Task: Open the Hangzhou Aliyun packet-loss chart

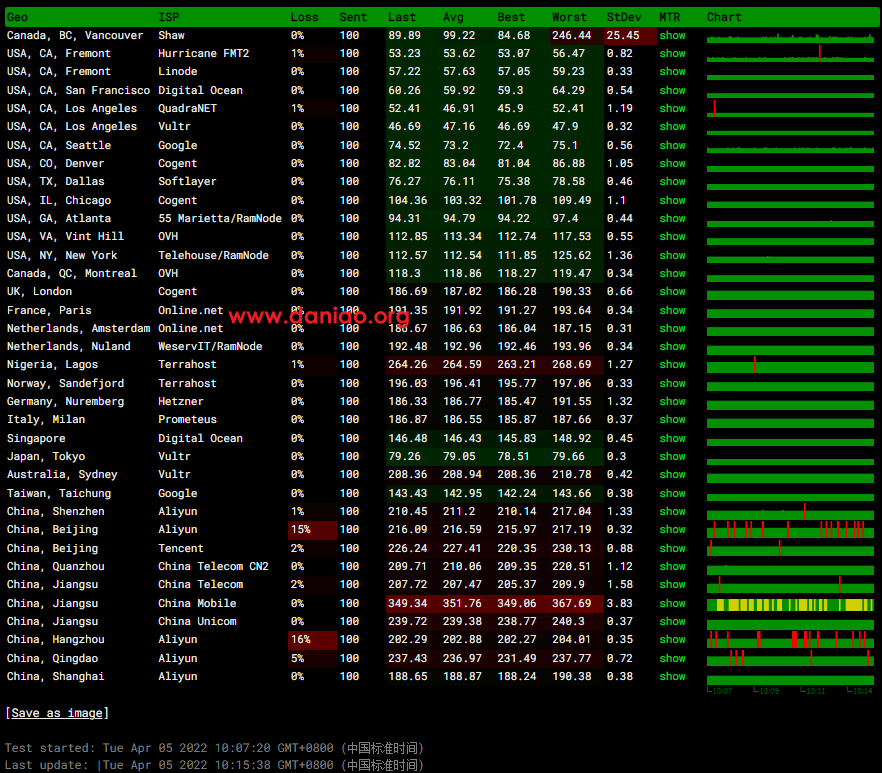Action: point(790,640)
